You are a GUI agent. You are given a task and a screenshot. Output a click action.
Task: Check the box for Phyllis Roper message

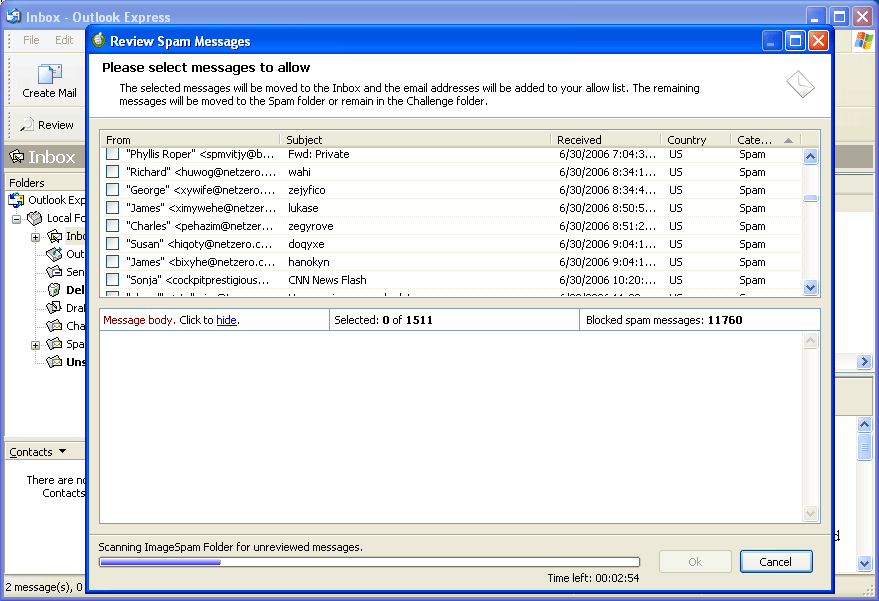[x=112, y=155]
